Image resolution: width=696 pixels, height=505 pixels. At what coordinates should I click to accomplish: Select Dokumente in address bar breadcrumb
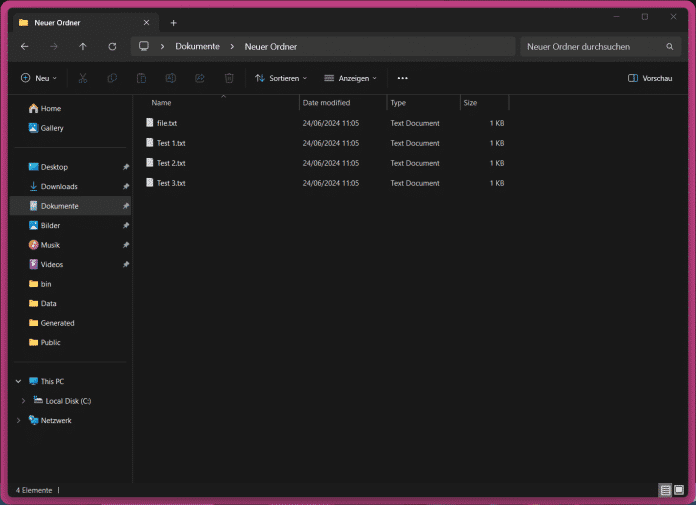click(x=197, y=46)
